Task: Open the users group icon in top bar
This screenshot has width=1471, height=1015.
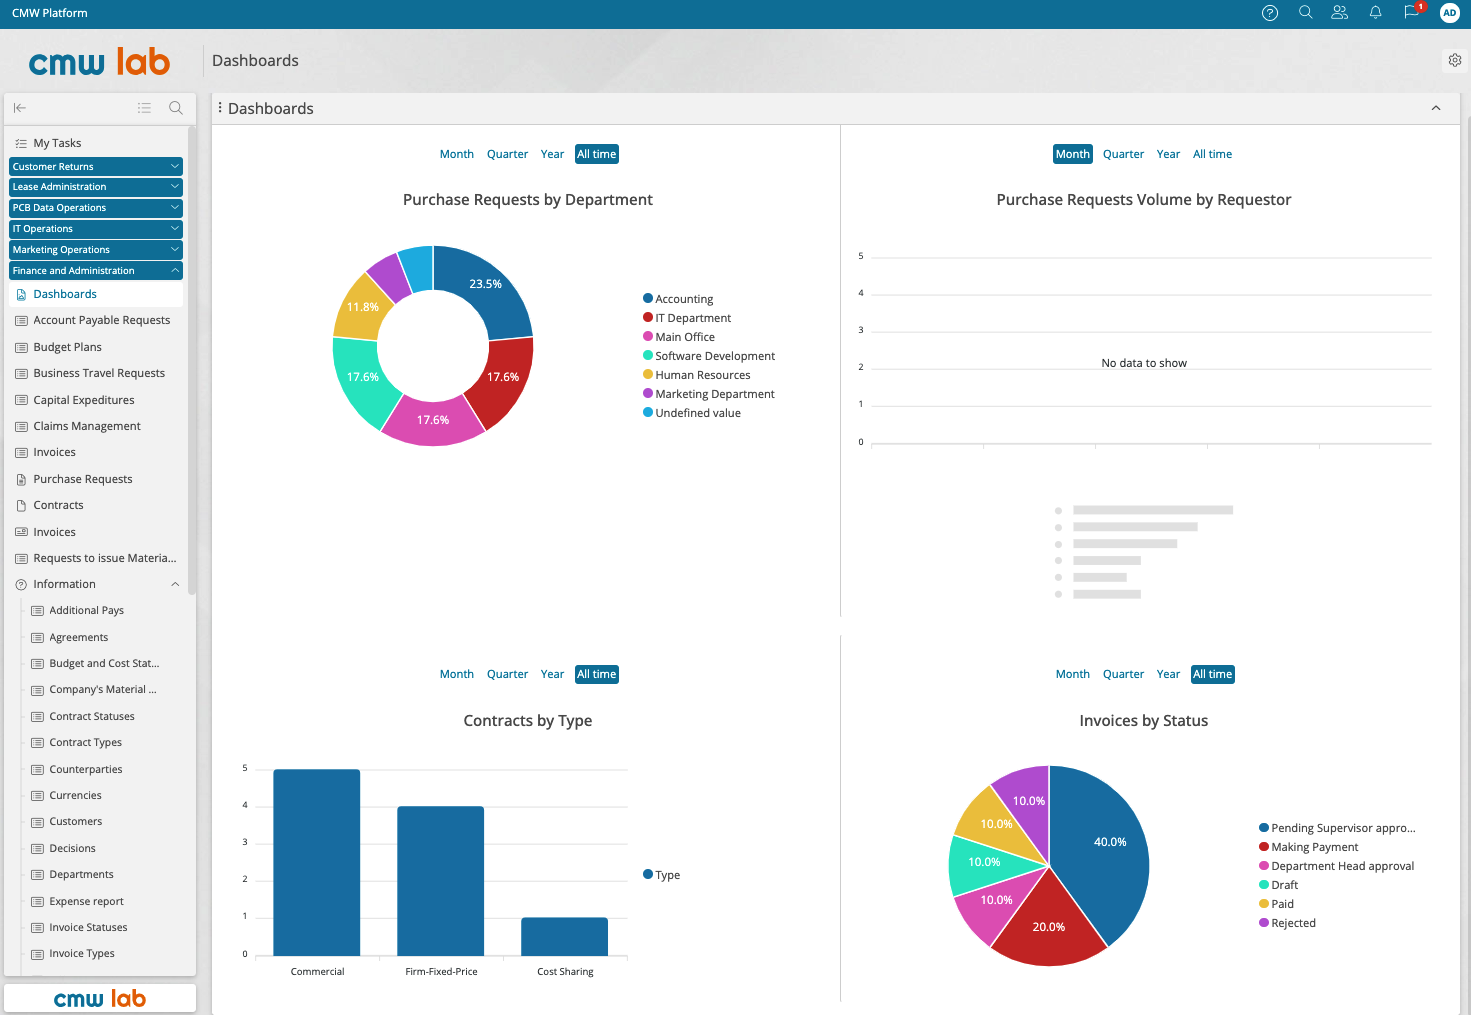Action: coord(1340,13)
